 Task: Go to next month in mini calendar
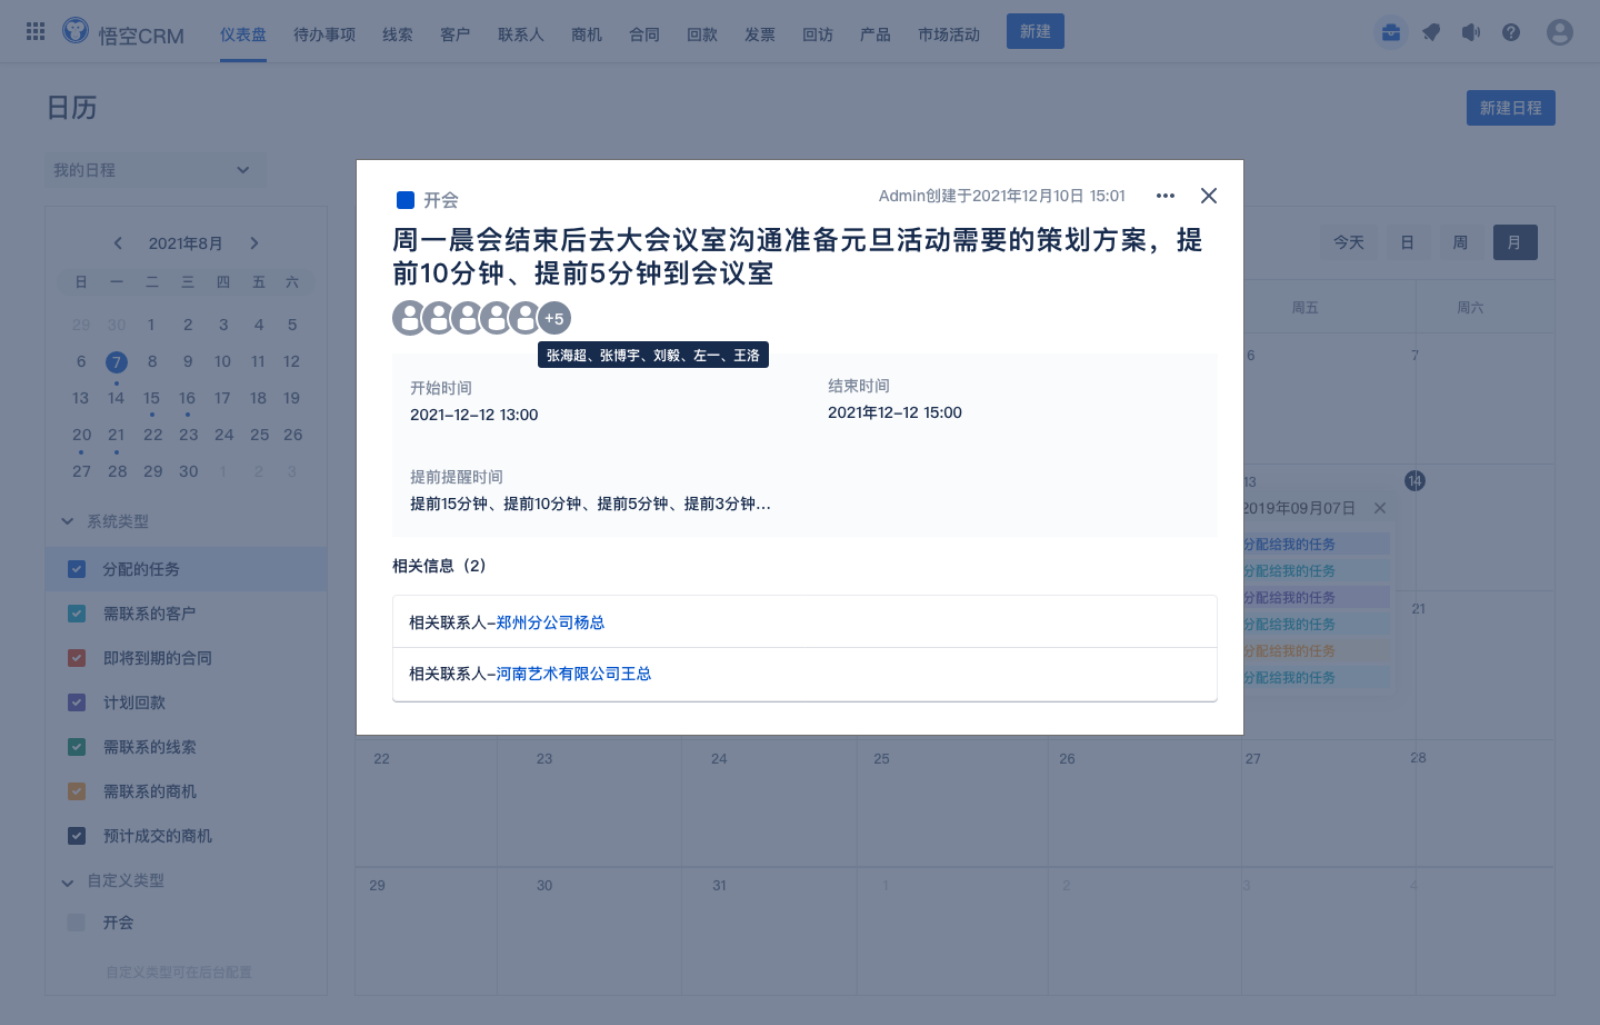(254, 243)
